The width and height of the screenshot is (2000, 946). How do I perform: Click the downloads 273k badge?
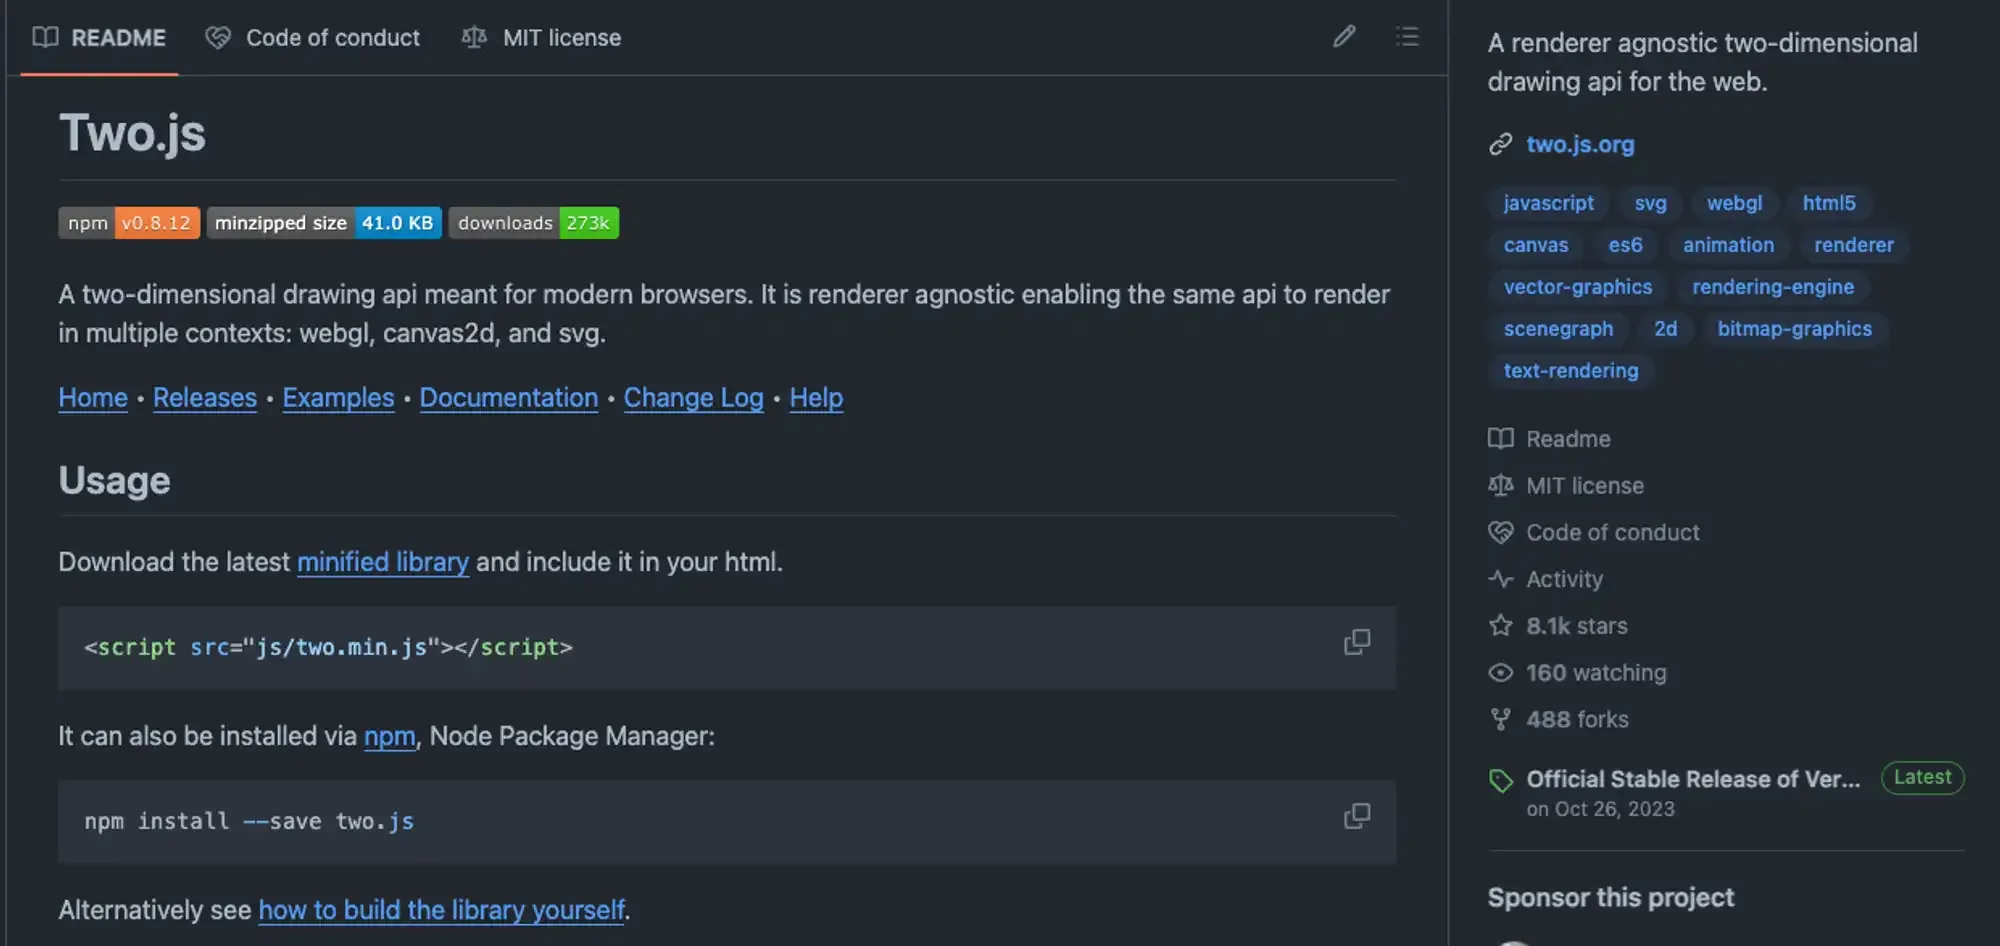pyautogui.click(x=533, y=223)
